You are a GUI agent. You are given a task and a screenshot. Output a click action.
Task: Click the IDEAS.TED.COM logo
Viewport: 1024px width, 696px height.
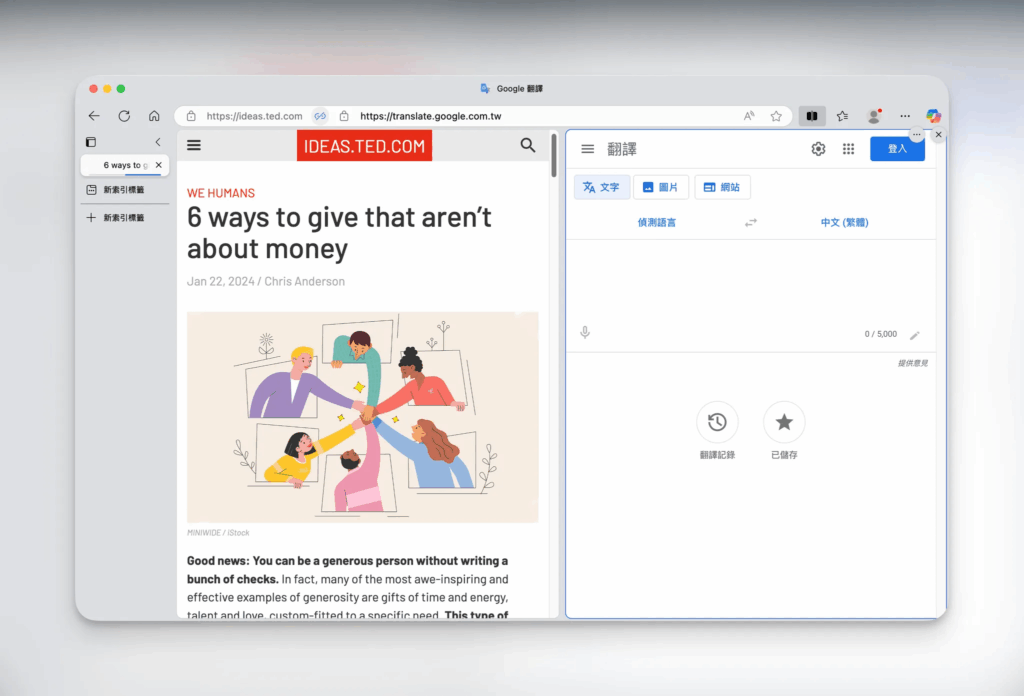pyautogui.click(x=364, y=146)
